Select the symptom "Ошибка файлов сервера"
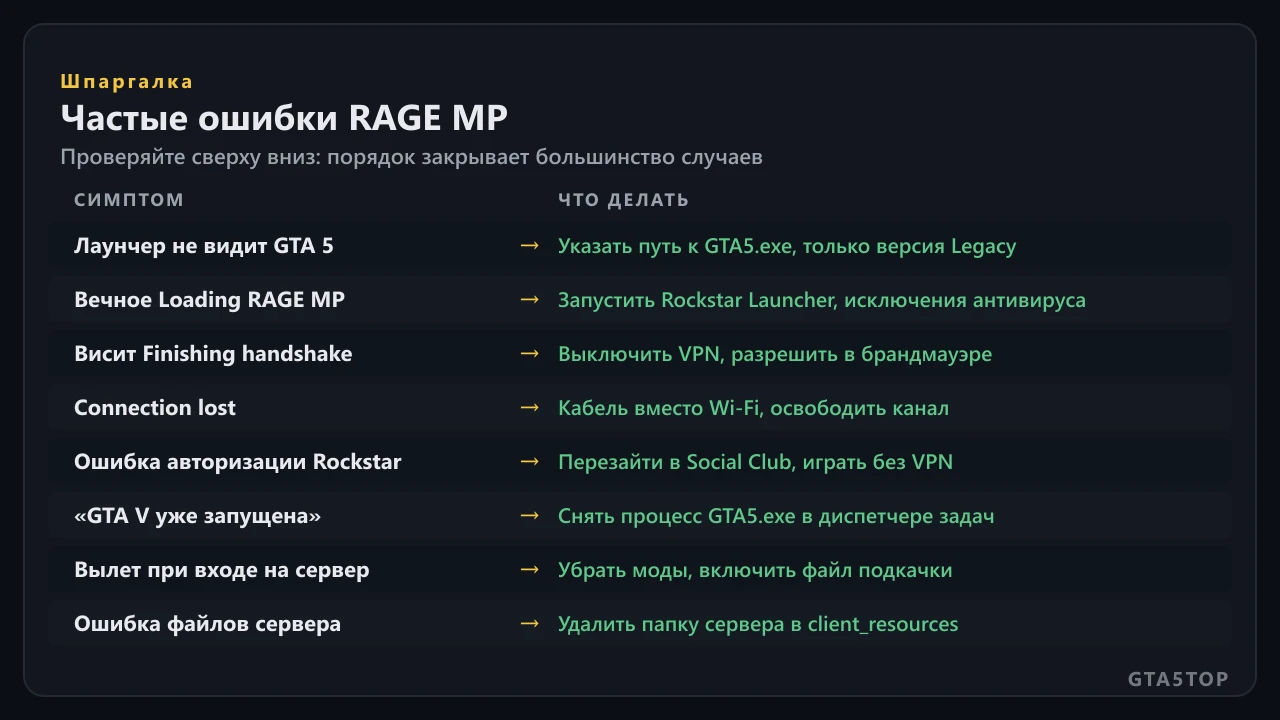This screenshot has width=1280, height=720. pos(207,624)
